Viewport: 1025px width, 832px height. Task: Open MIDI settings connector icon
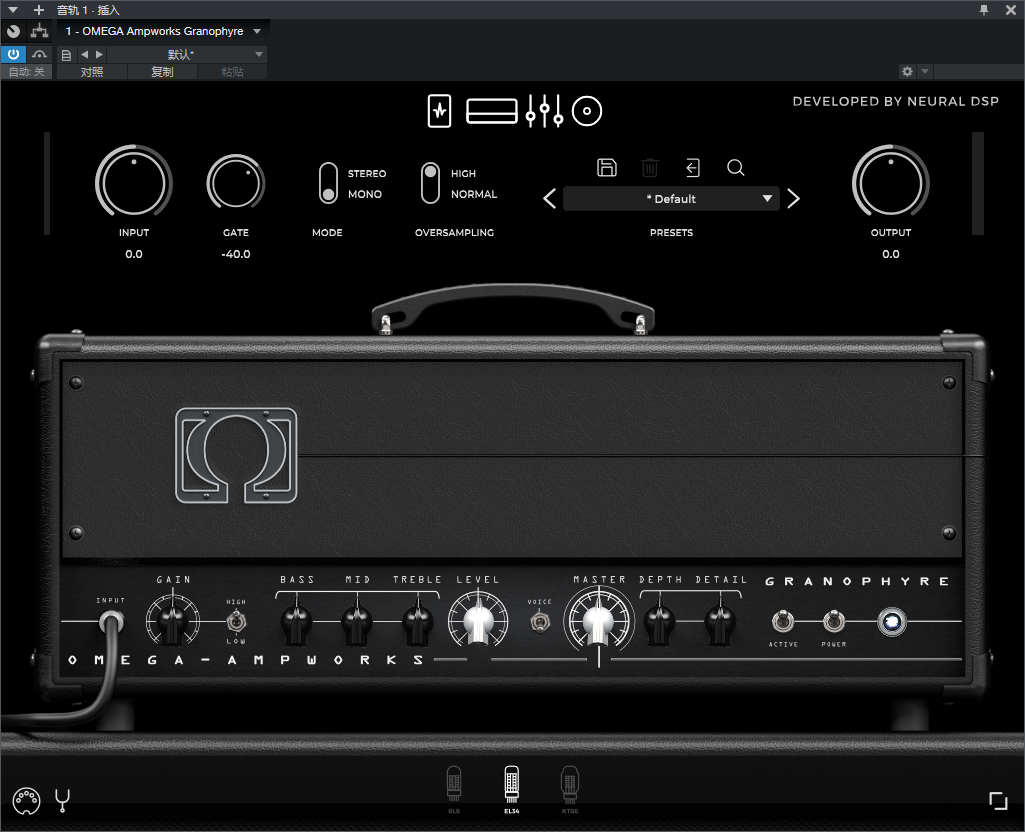click(x=26, y=801)
